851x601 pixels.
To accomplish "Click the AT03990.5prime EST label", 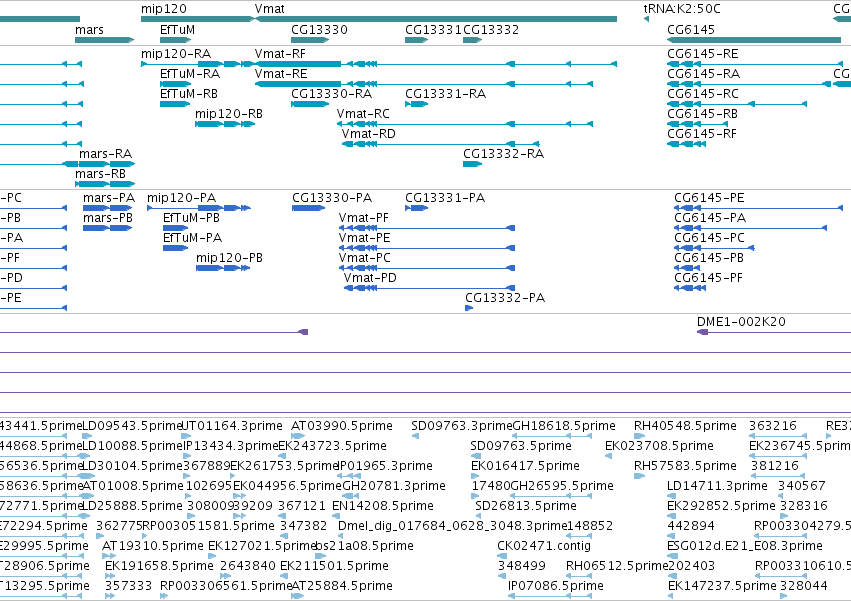I will (342, 426).
